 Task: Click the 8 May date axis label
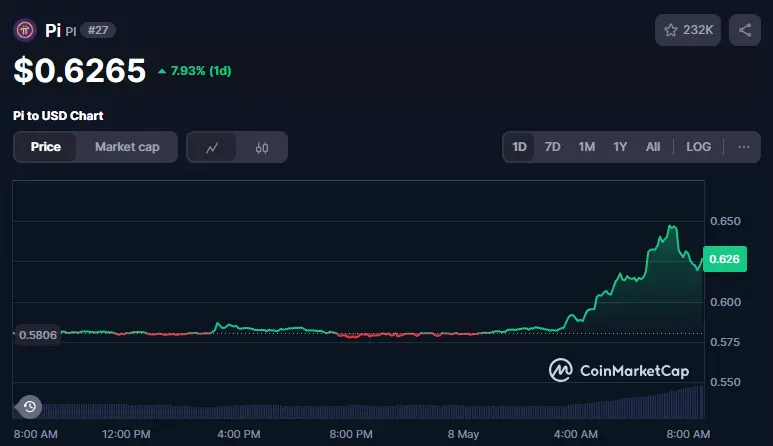click(463, 434)
